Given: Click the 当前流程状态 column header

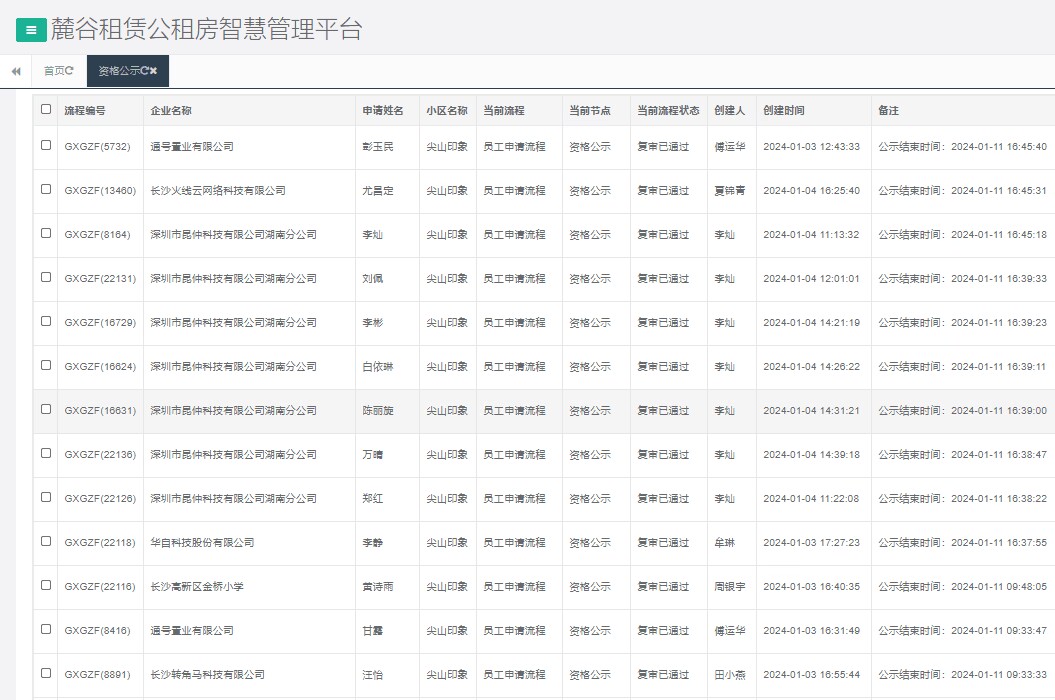Looking at the screenshot, I should [x=668, y=110].
